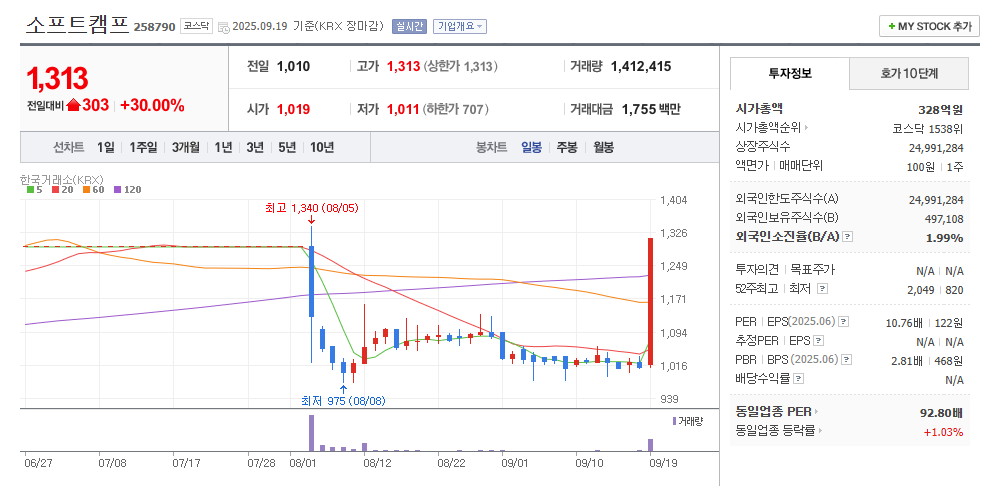Click the current price 1,313
This screenshot has height=486, width=985.
point(57,78)
